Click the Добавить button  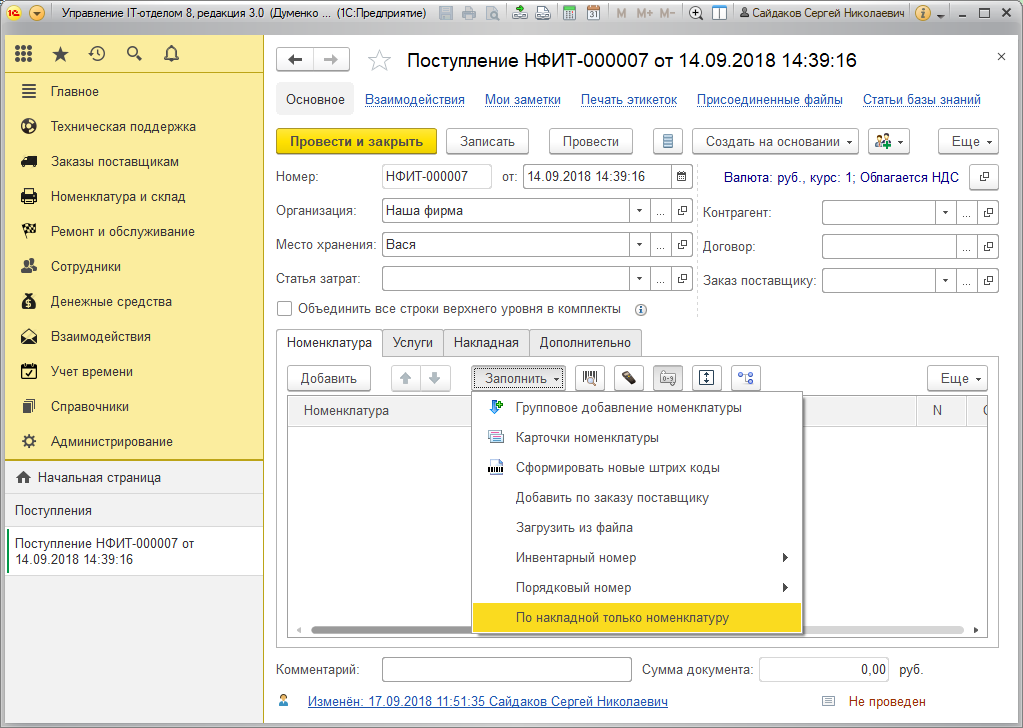pos(329,378)
